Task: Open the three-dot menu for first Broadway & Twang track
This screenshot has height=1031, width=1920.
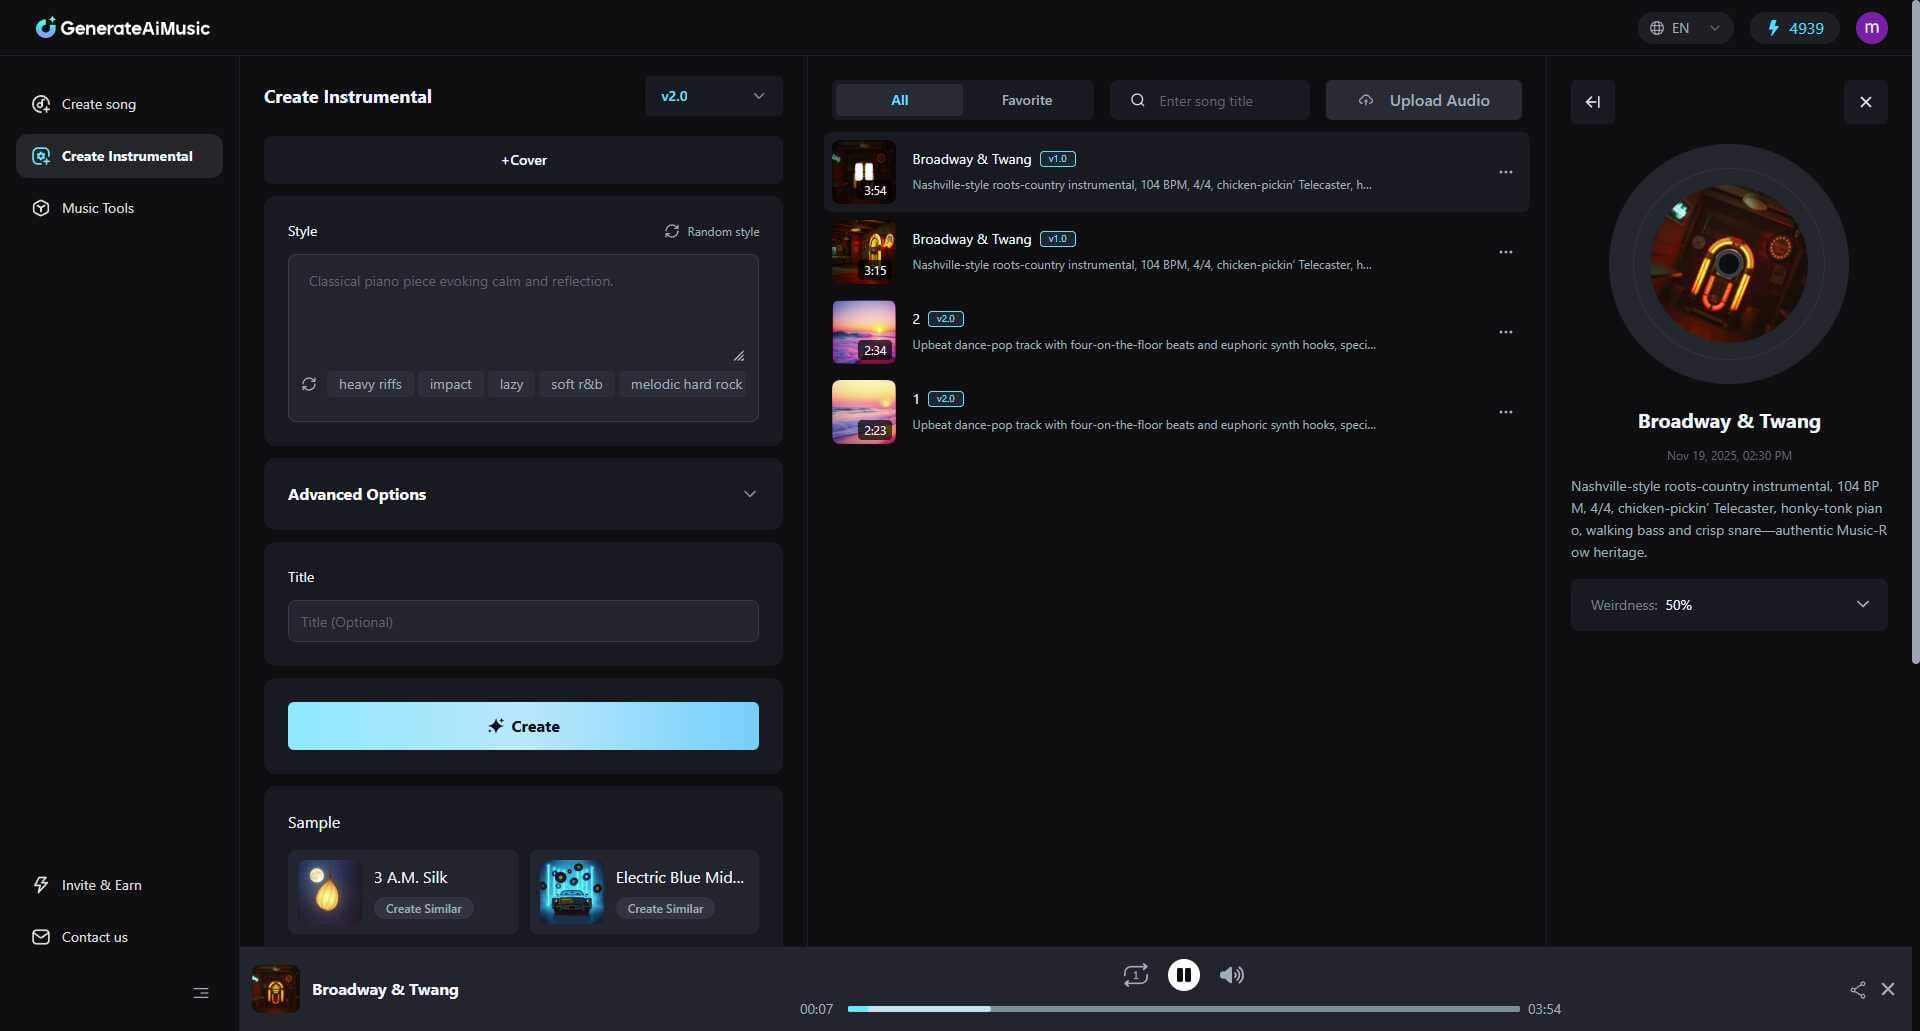Action: (x=1505, y=171)
